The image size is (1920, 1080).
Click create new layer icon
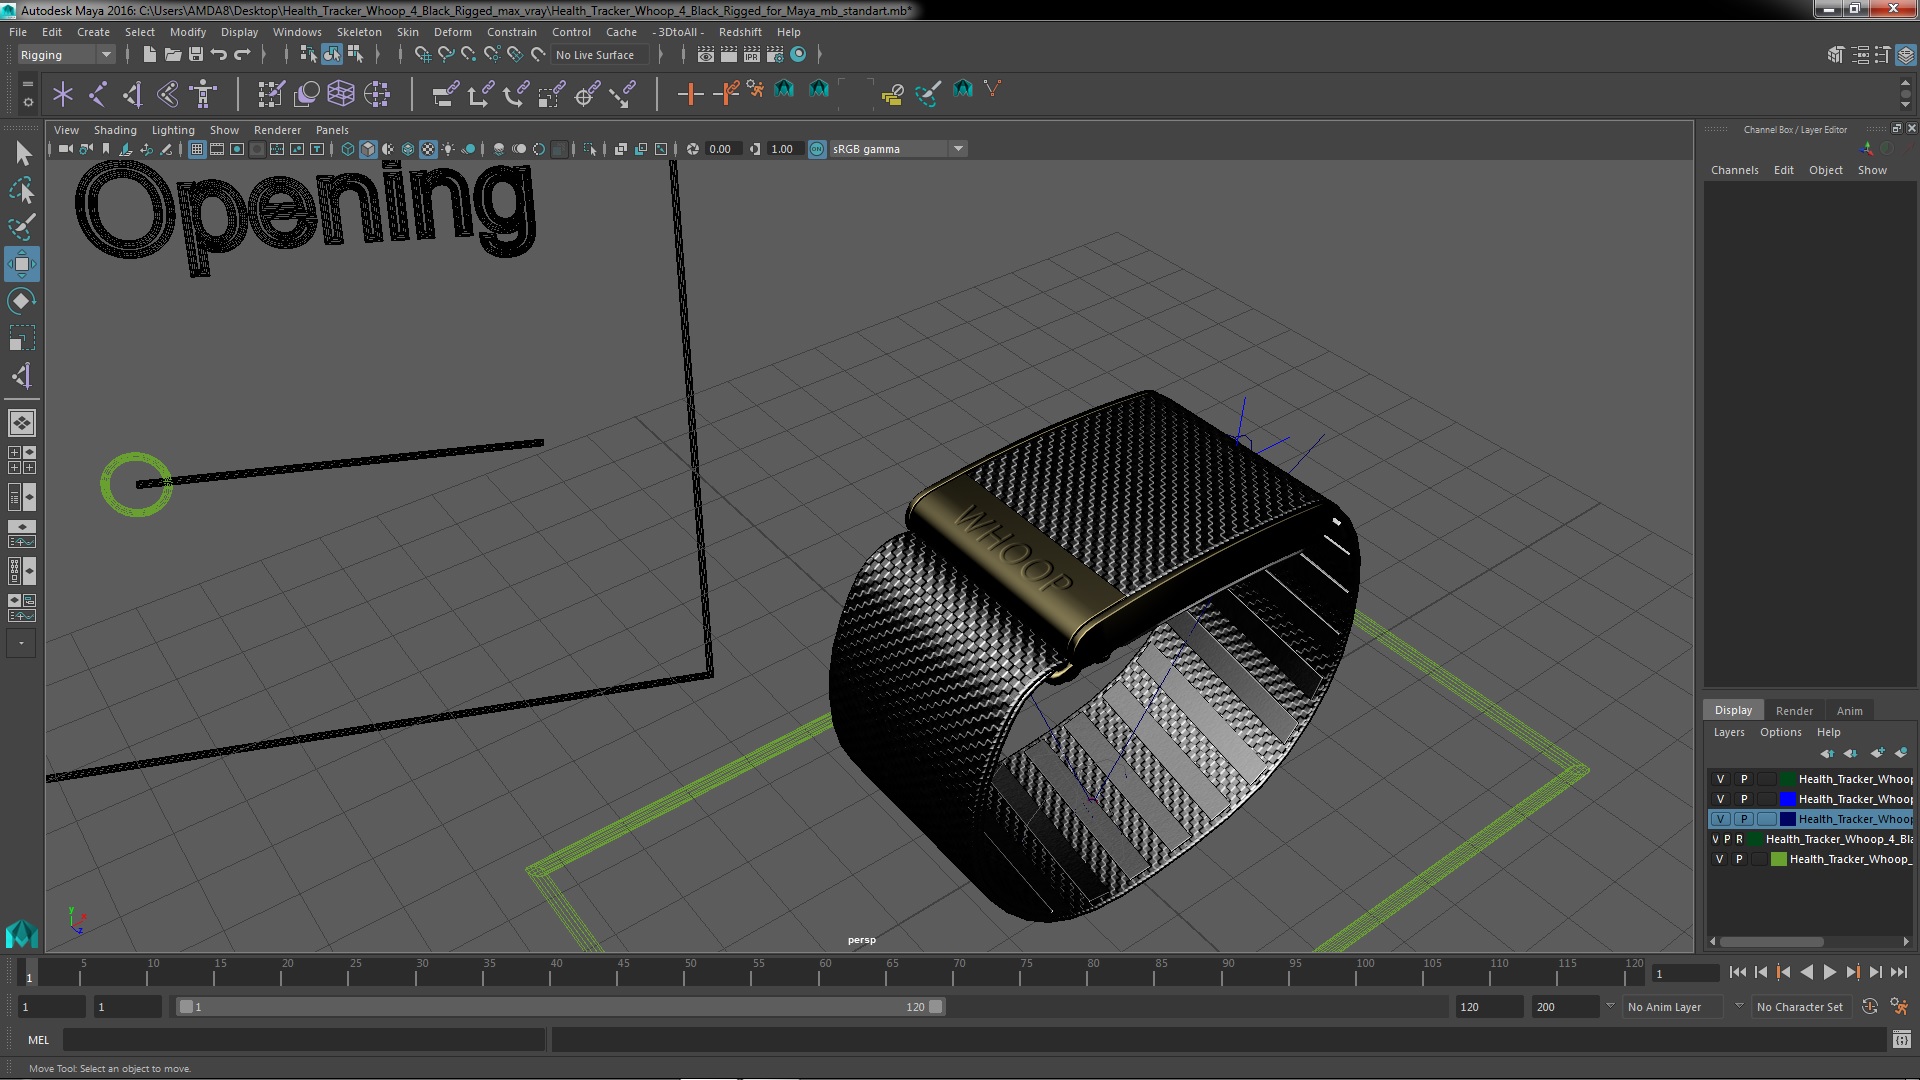(x=1876, y=753)
